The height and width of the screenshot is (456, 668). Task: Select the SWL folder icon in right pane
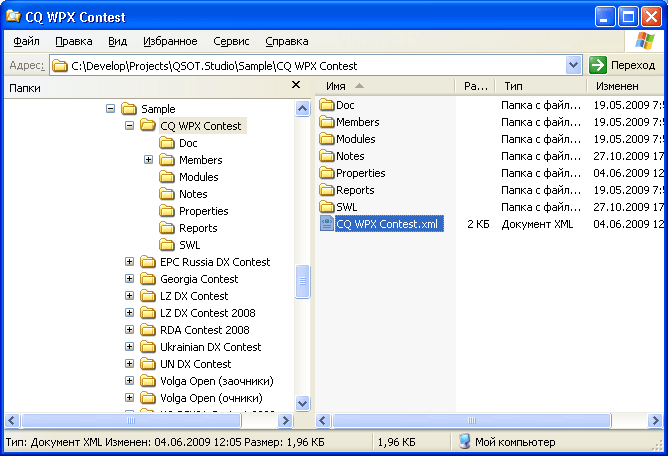click(327, 207)
